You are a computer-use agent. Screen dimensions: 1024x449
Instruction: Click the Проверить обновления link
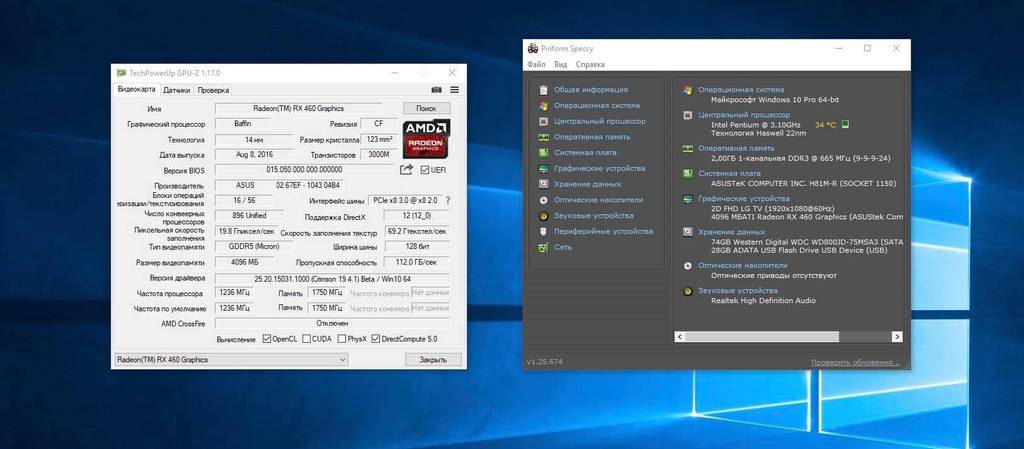pyautogui.click(x=856, y=361)
